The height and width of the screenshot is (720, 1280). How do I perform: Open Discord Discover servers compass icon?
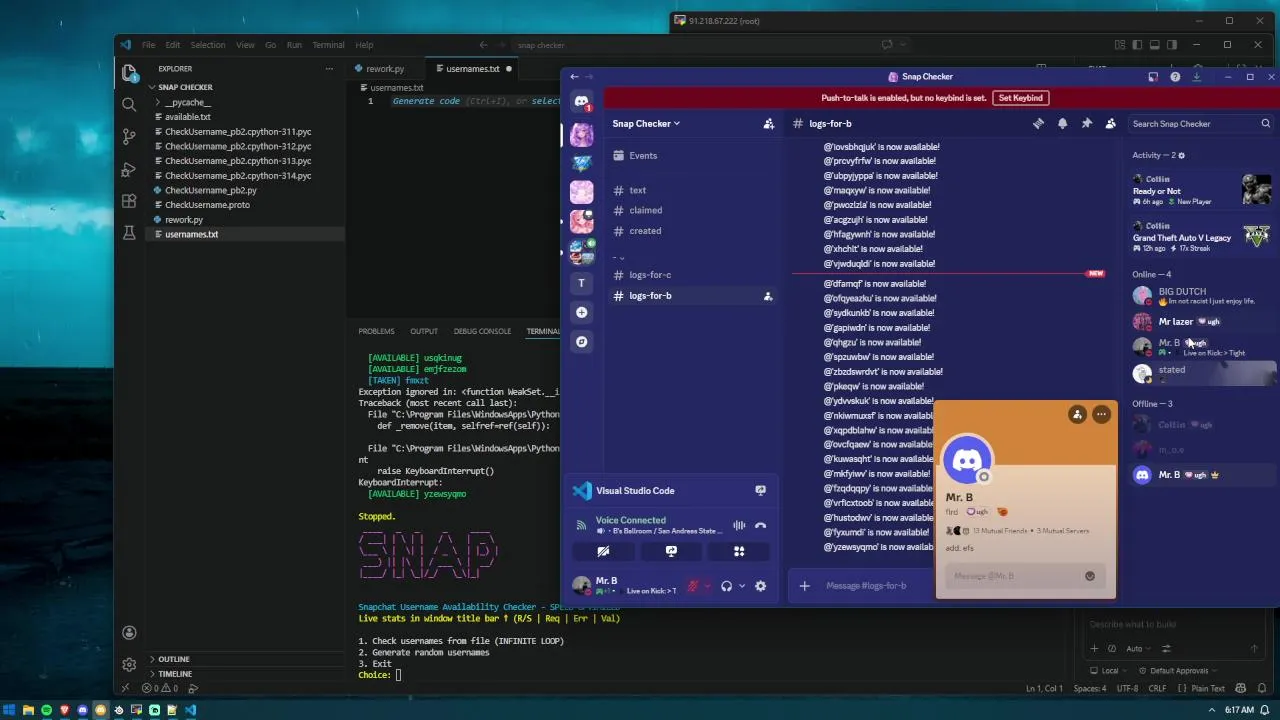point(581,341)
